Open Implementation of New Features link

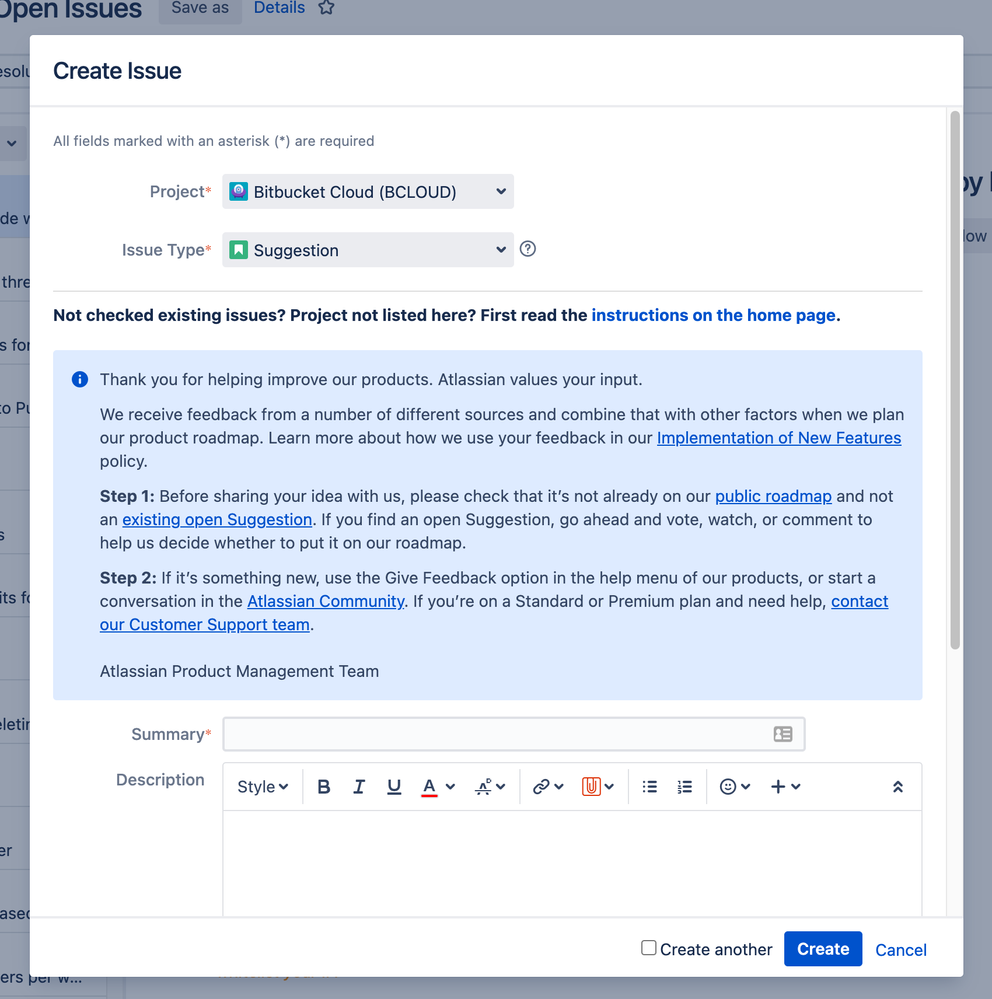(779, 438)
